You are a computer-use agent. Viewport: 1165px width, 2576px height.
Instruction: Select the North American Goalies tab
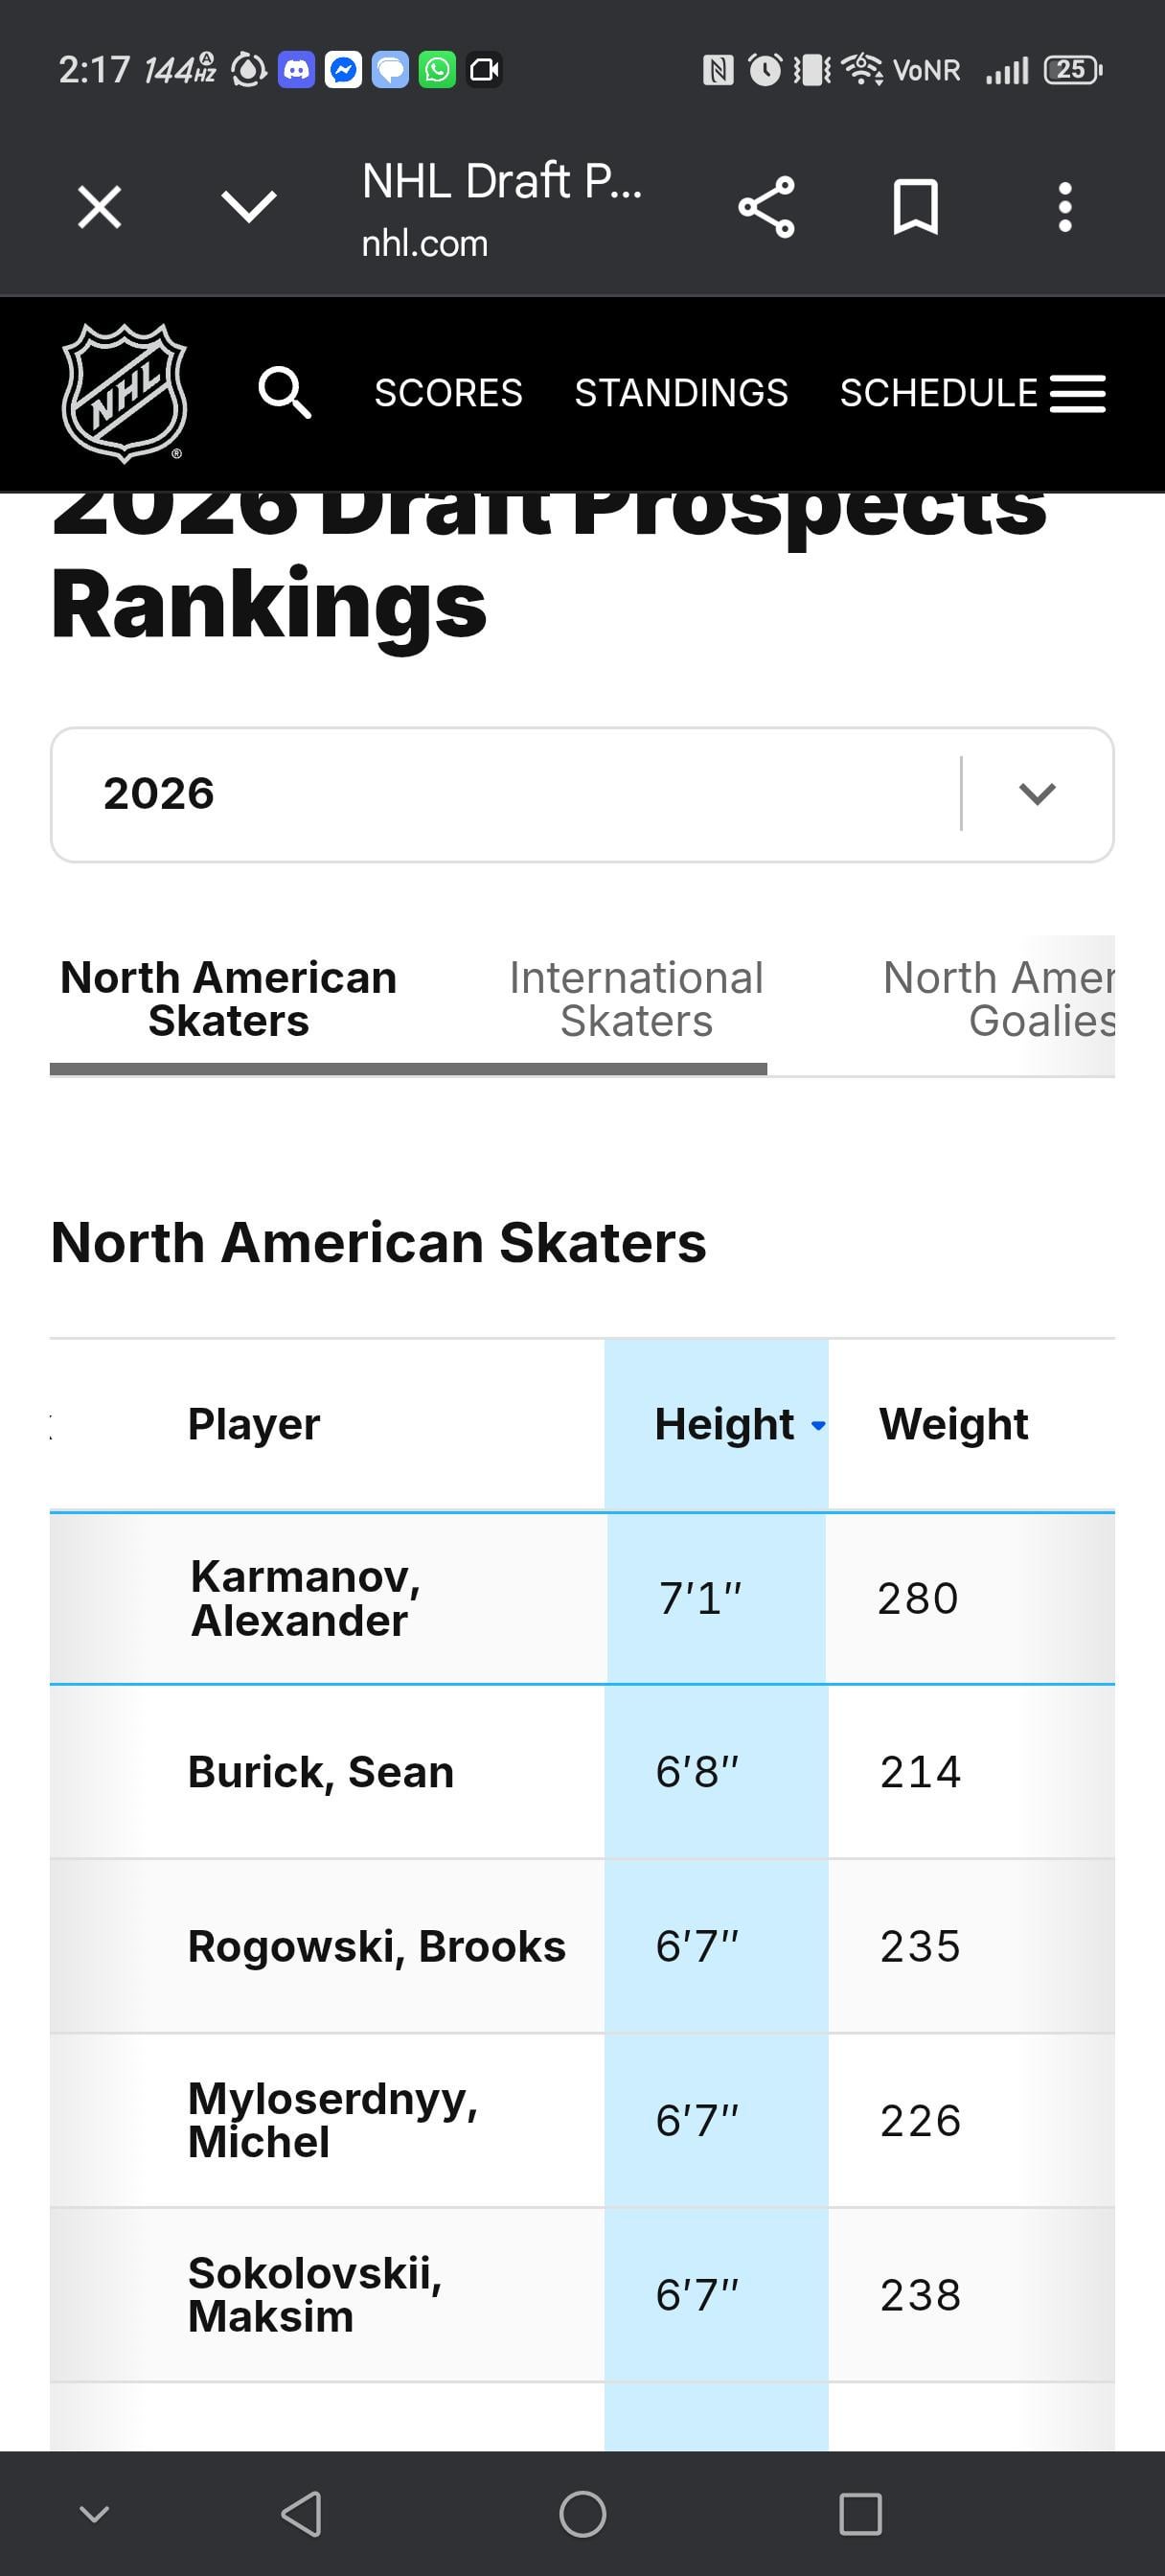998,999
